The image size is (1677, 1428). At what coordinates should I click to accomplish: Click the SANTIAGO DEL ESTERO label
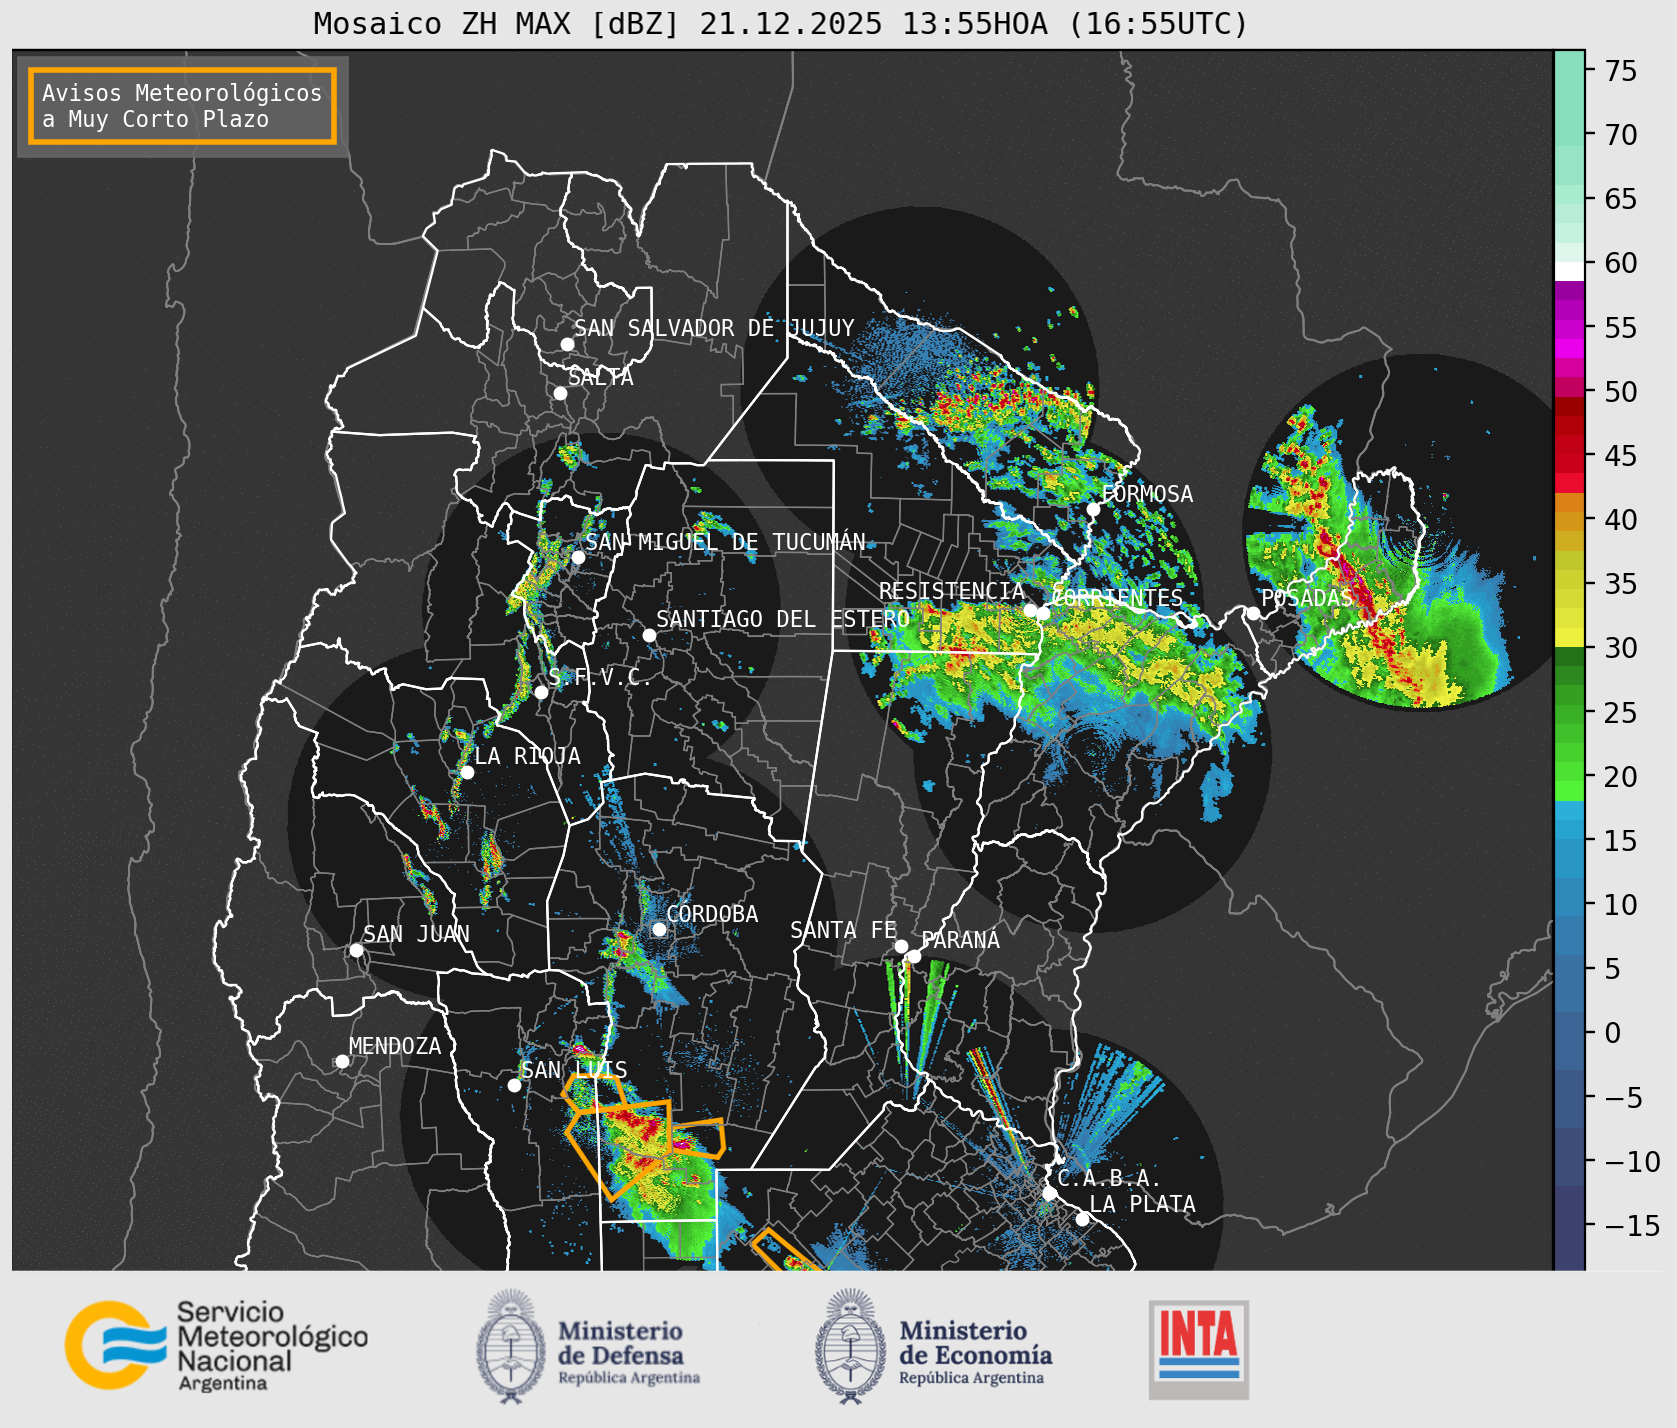(x=783, y=619)
